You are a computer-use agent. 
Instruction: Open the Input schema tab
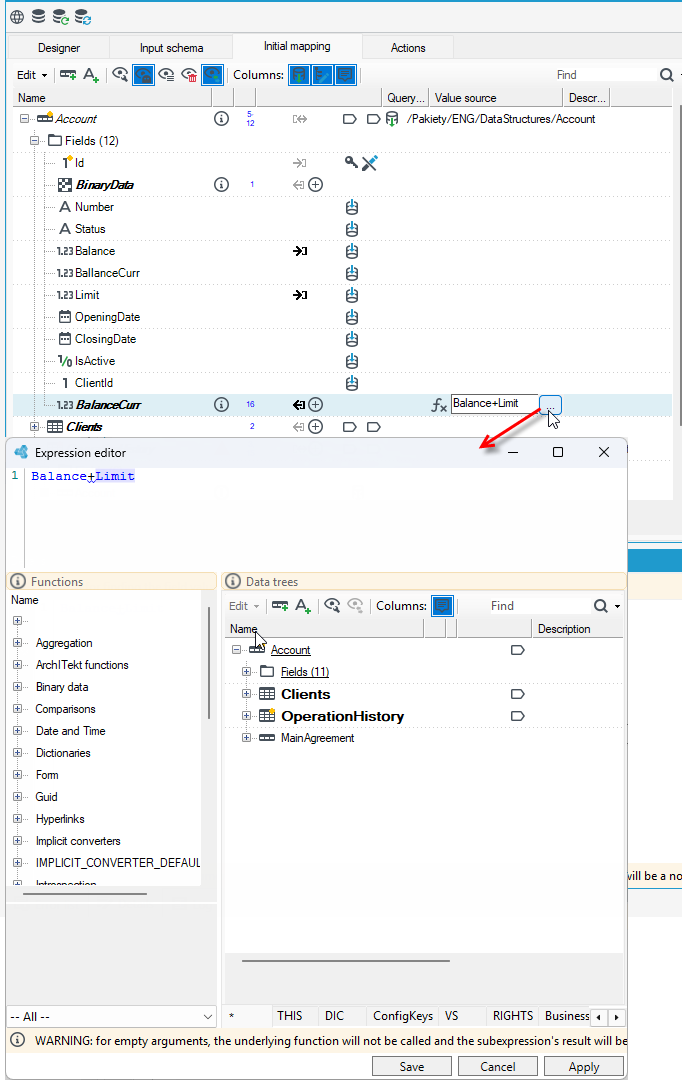[171, 48]
